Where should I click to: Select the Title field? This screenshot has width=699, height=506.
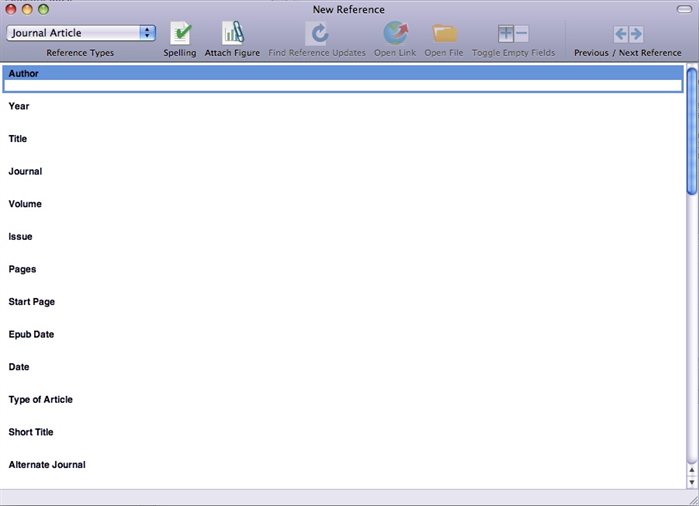(x=18, y=139)
